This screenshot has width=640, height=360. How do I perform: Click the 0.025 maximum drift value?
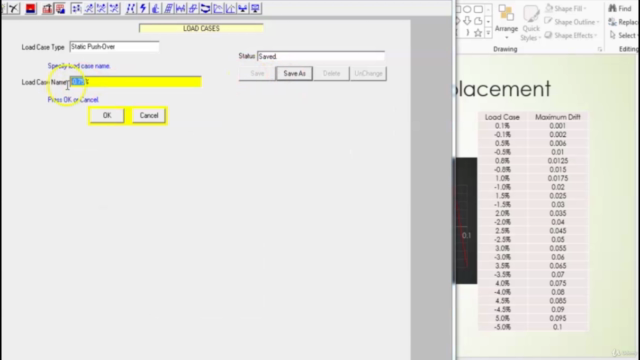558,196
